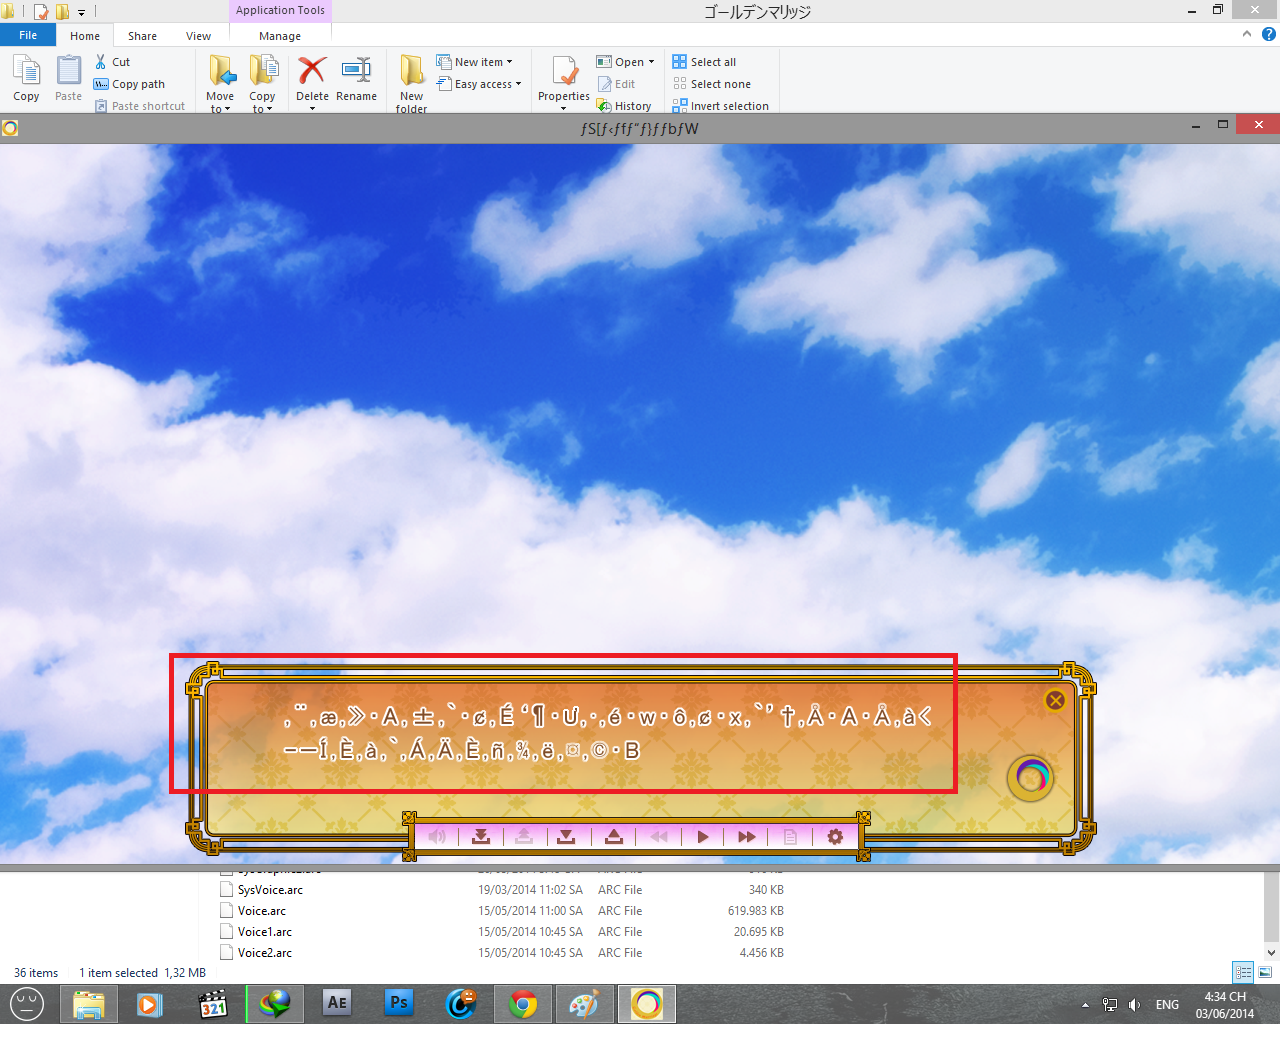
Task: Click the Properties icon in quick access toolbar
Action: click(41, 12)
